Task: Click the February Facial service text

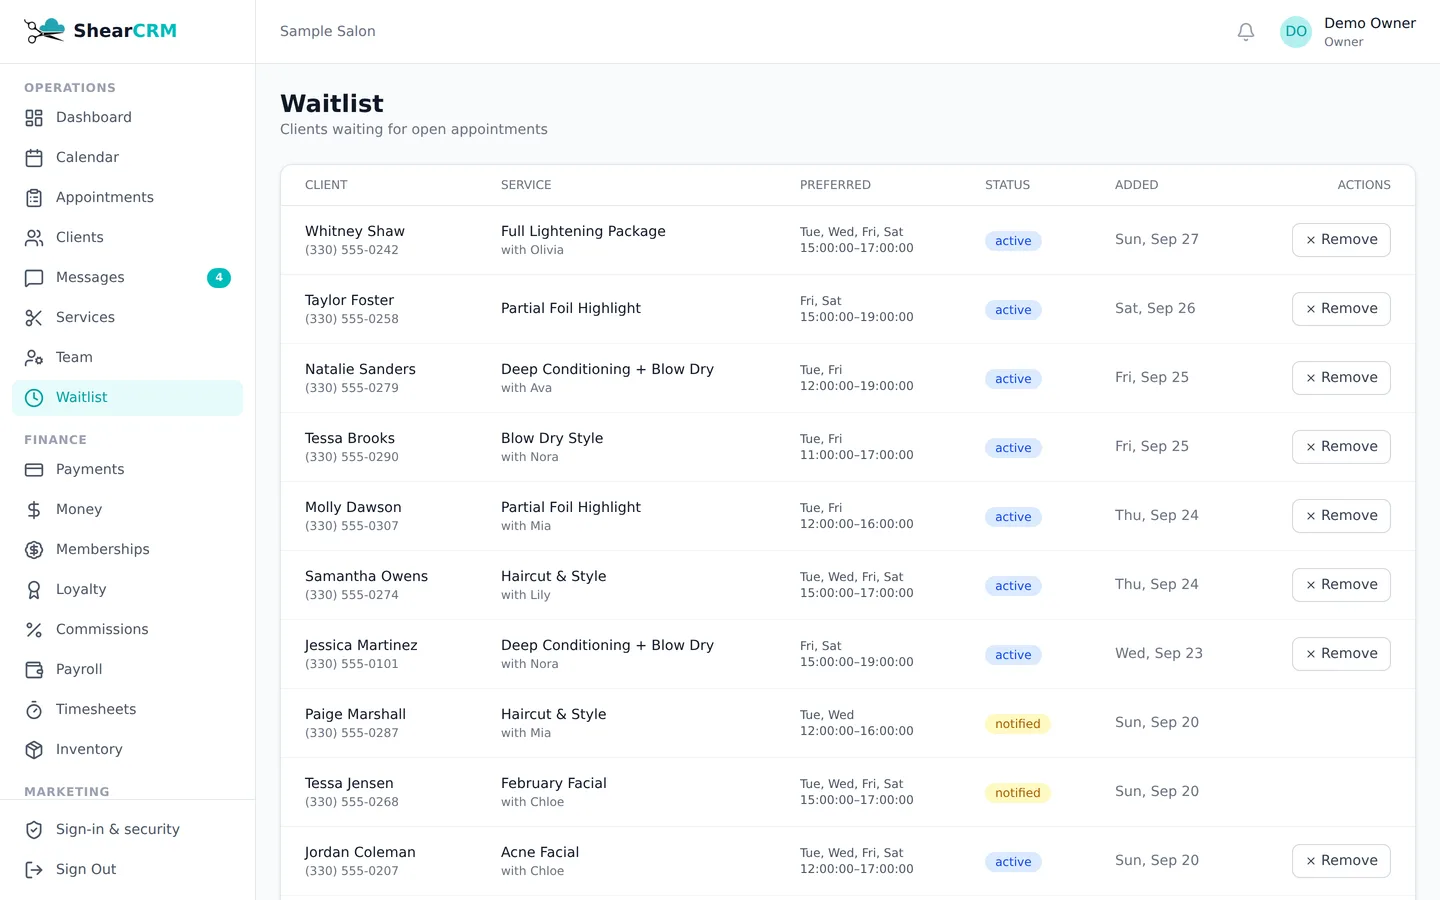Action: click(x=554, y=783)
